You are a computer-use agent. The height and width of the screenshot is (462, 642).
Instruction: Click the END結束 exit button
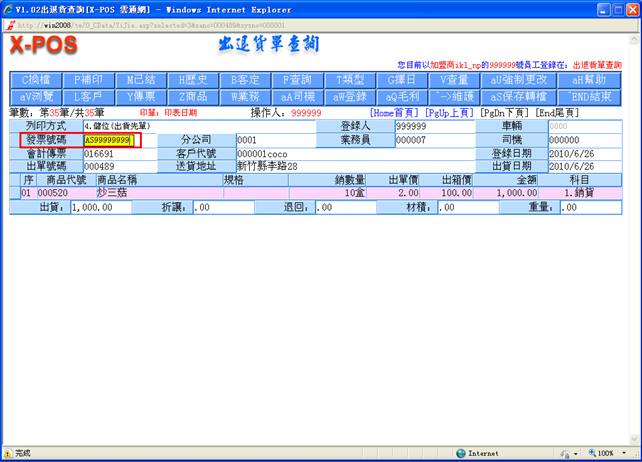pos(582,96)
